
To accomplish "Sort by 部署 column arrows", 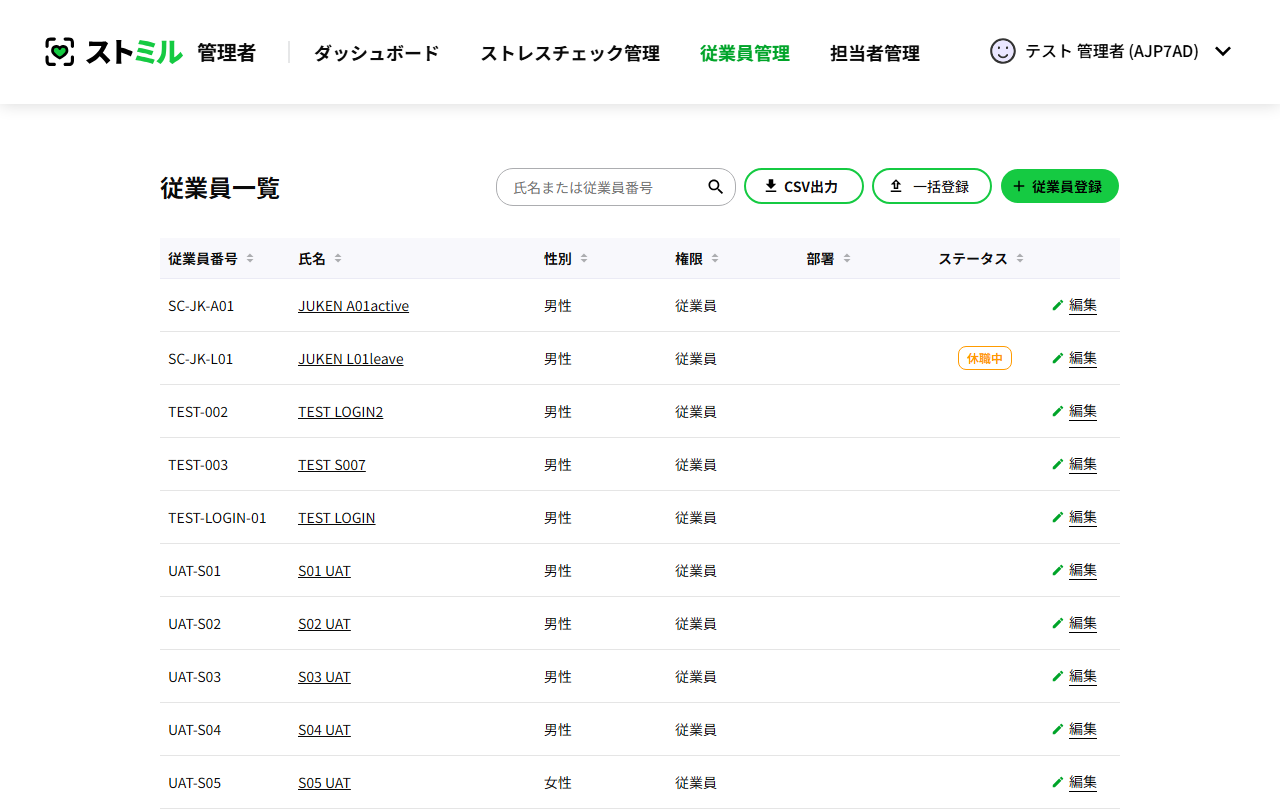I will pos(847,259).
